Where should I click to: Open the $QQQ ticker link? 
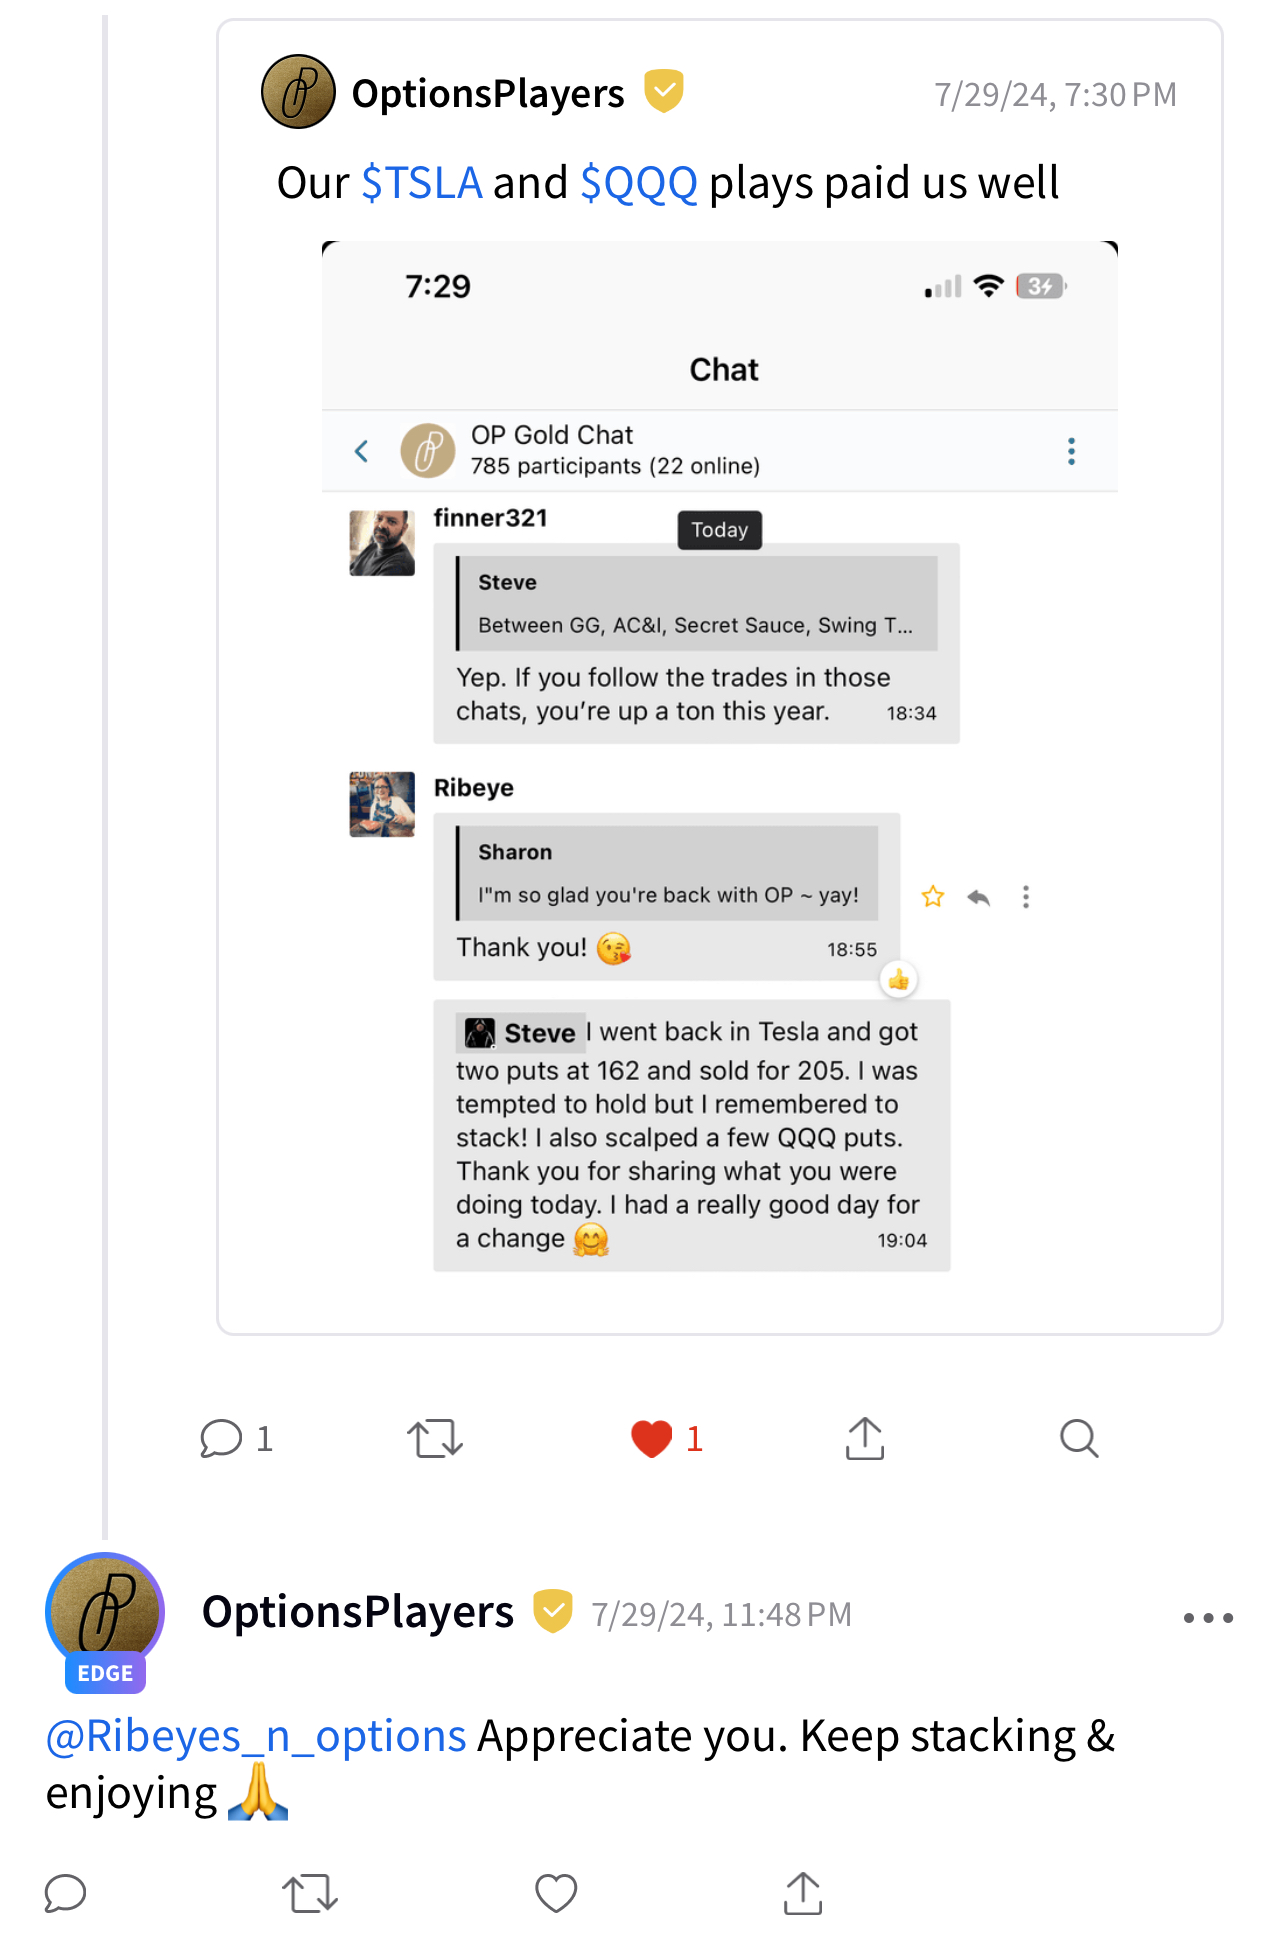click(x=638, y=183)
